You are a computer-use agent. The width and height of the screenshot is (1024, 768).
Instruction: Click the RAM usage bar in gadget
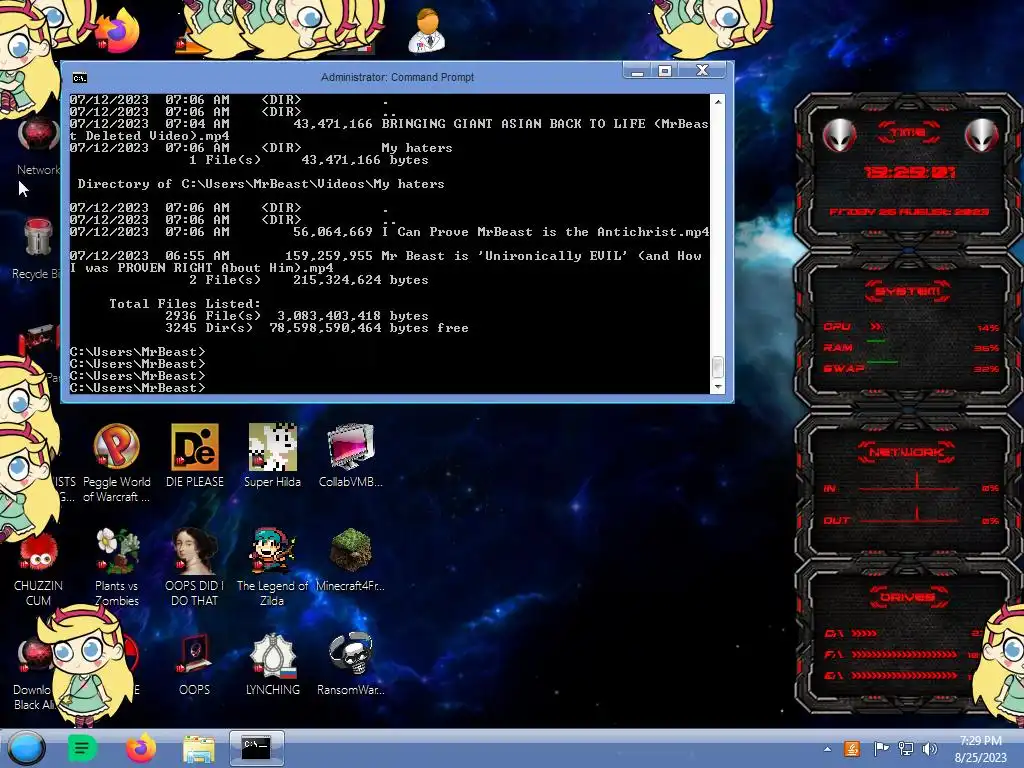(876, 341)
